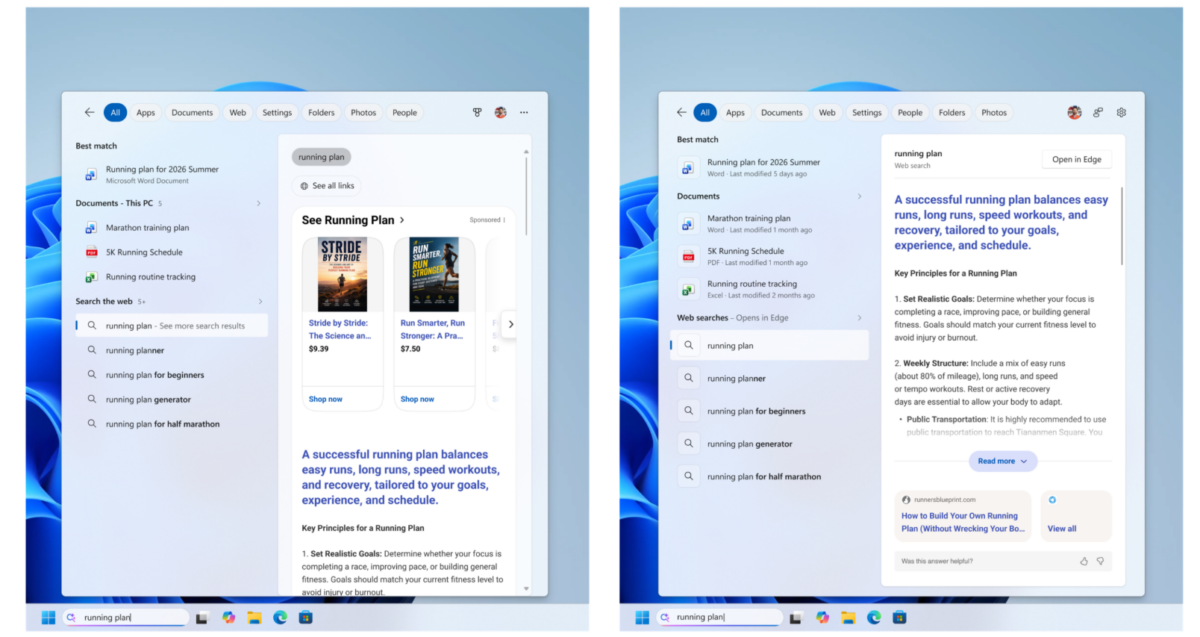Open Task View on right taskbar
Image resolution: width=1200 pixels, height=637 pixels.
click(796, 617)
